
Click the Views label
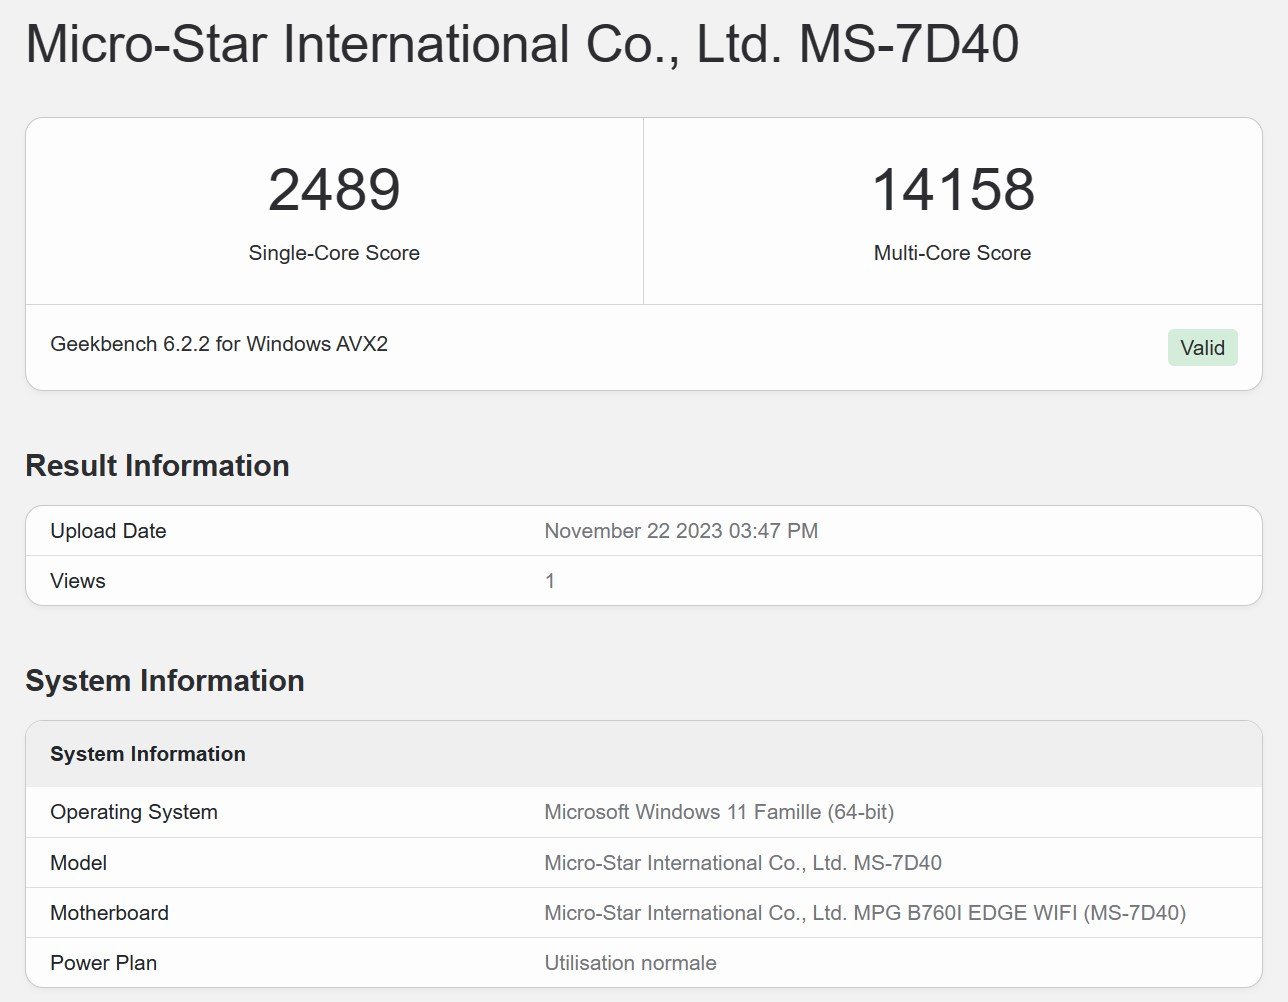coord(78,581)
